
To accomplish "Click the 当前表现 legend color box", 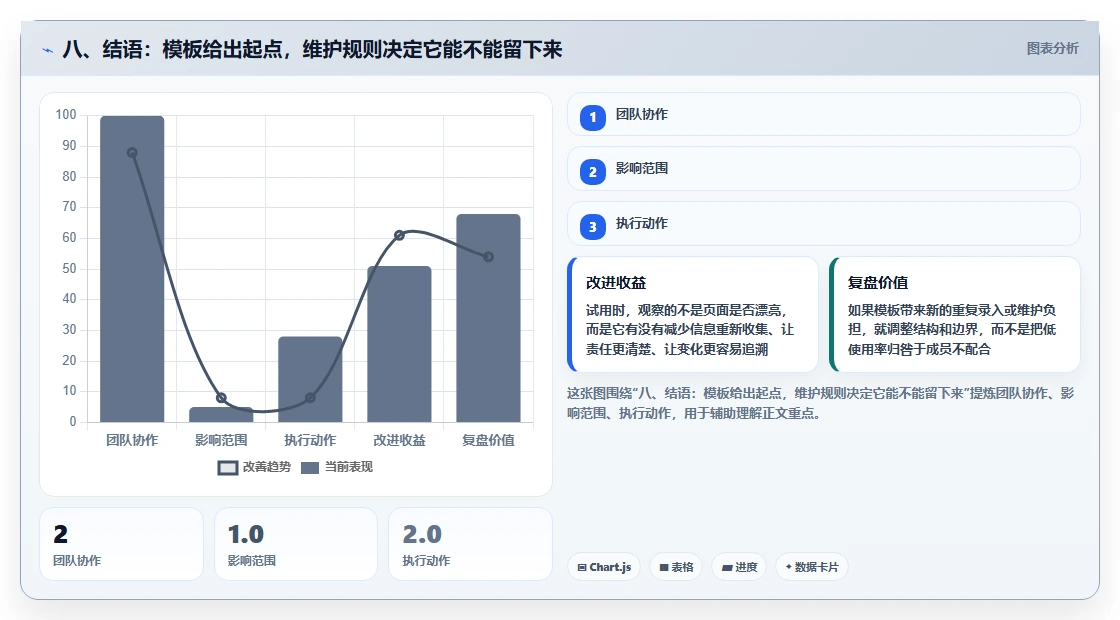I will click(x=309, y=468).
